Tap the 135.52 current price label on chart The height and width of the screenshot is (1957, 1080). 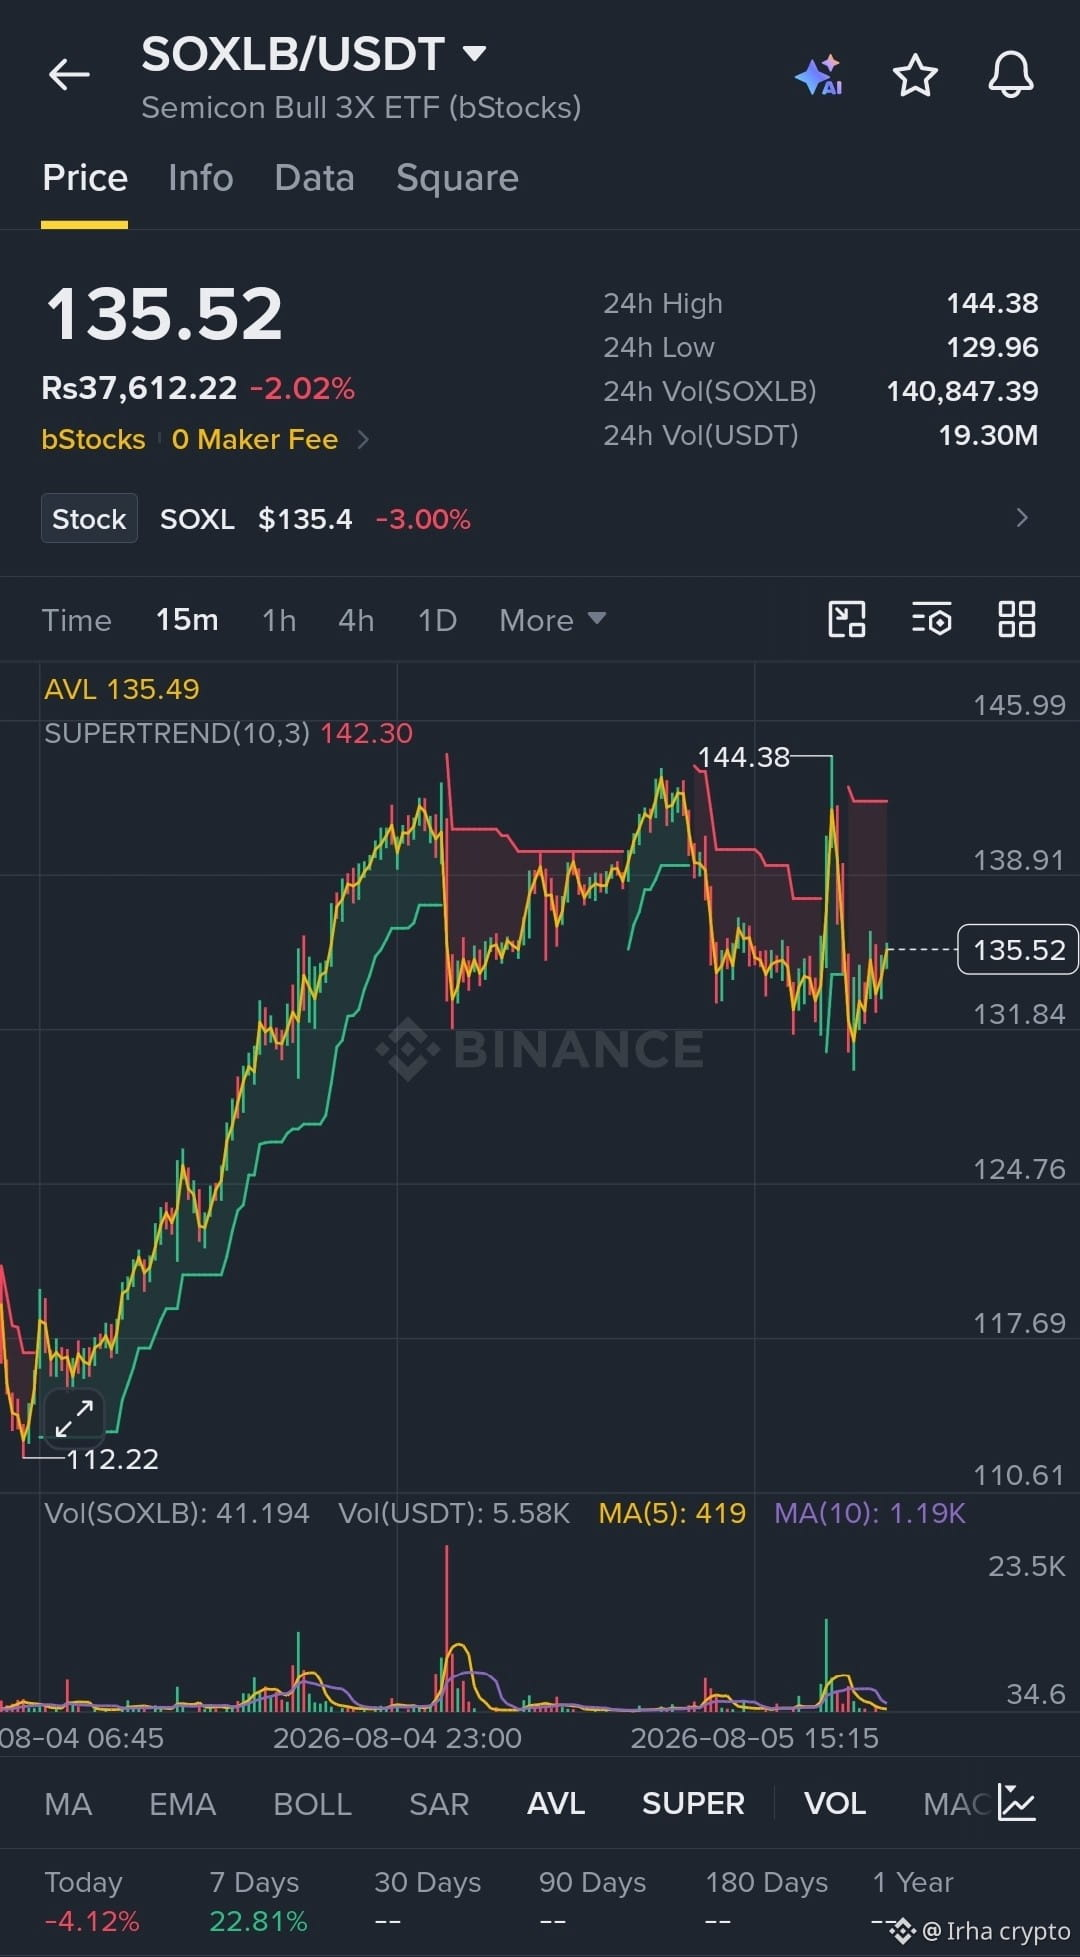click(1018, 949)
